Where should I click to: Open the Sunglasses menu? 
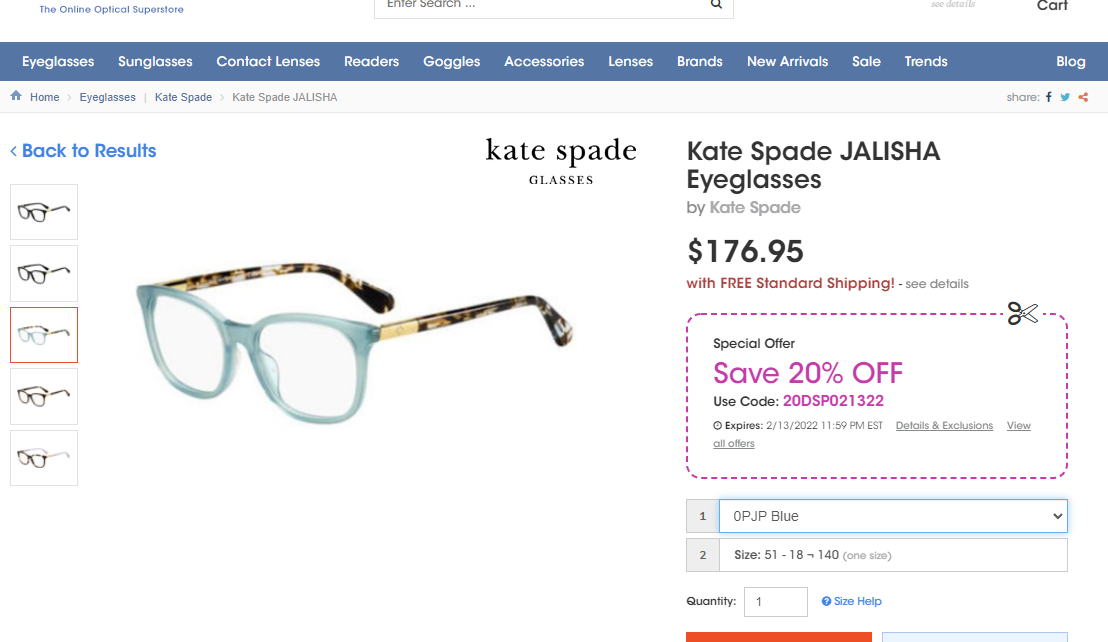(155, 61)
